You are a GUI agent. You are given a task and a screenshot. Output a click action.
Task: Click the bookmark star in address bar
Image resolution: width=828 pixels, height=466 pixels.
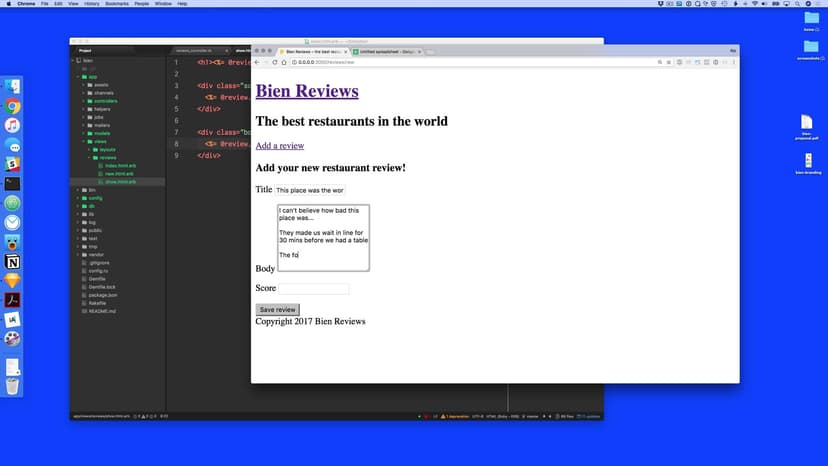click(x=667, y=62)
